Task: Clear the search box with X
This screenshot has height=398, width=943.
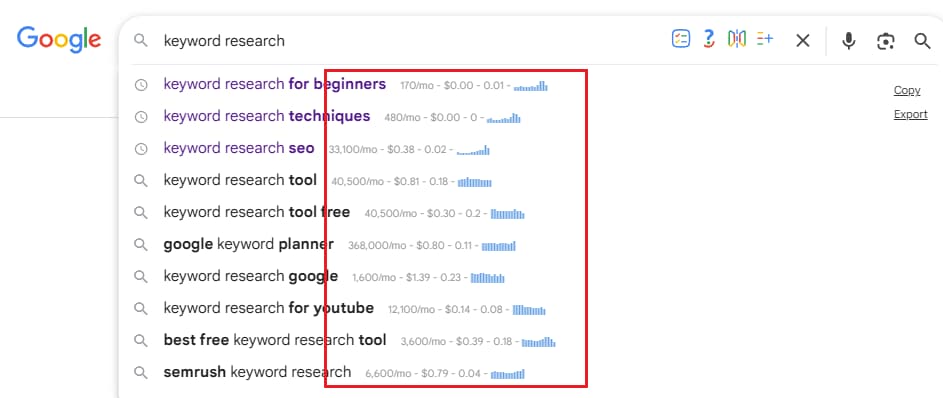Action: [x=803, y=41]
